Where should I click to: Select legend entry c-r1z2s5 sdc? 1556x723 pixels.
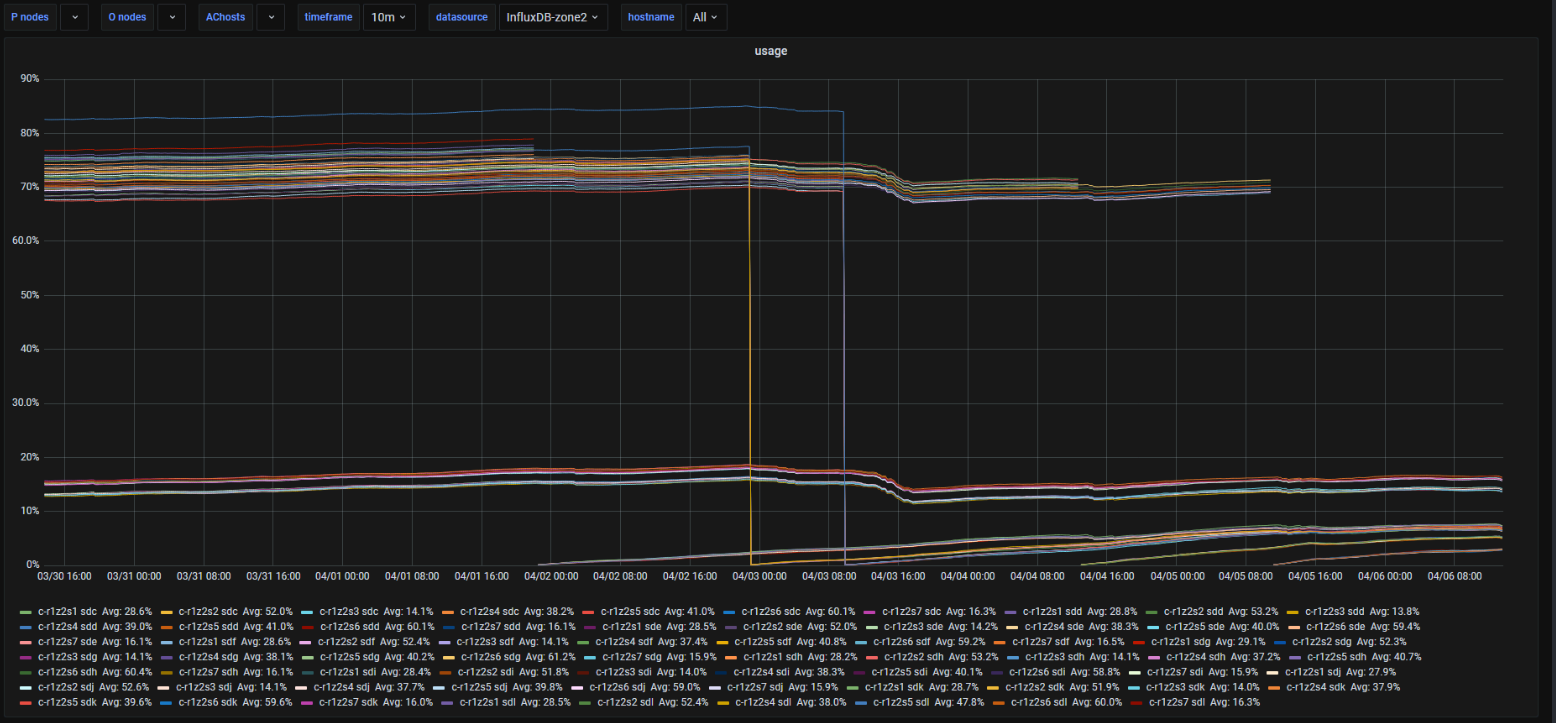click(x=631, y=611)
